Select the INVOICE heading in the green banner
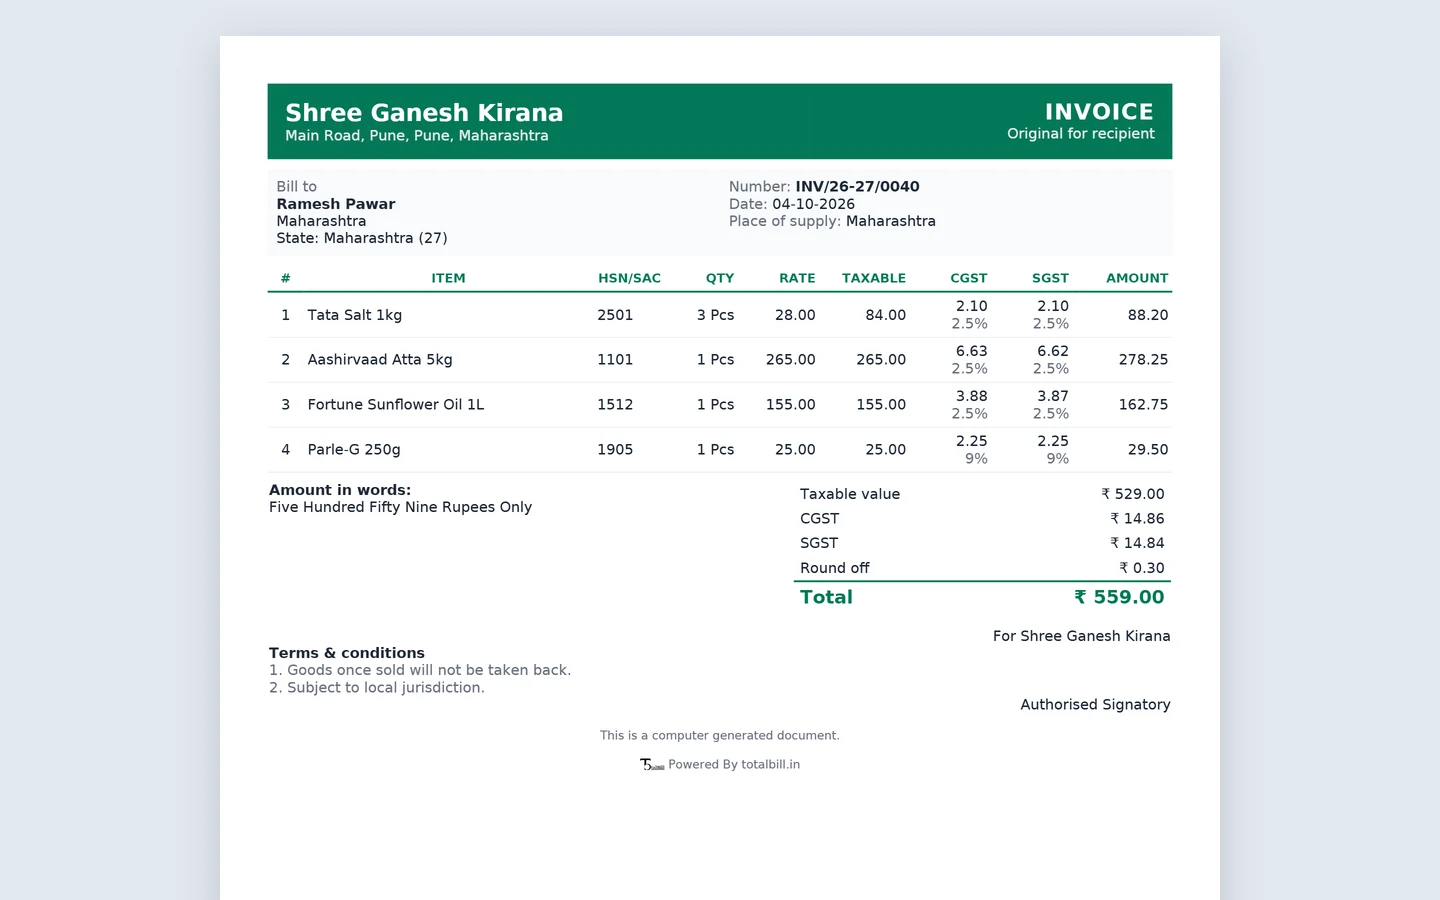Screen dimensions: 1440x900 (1099, 112)
